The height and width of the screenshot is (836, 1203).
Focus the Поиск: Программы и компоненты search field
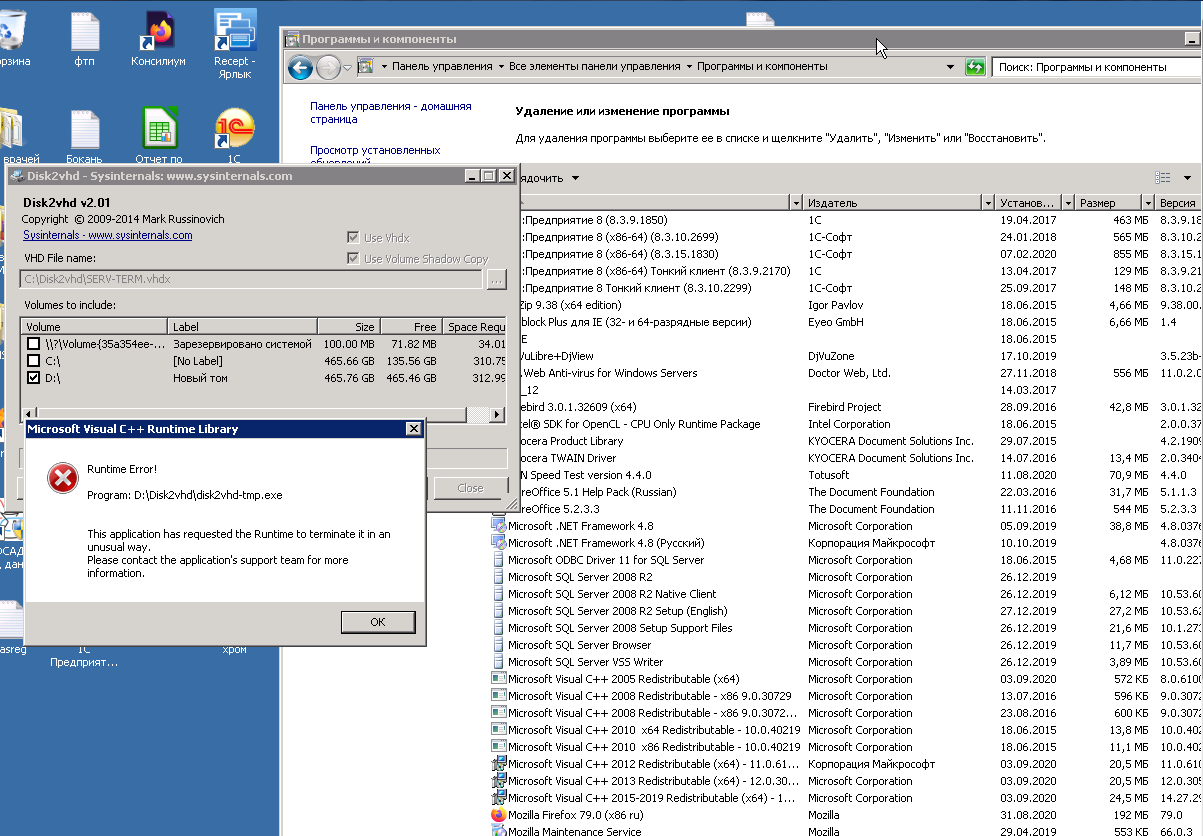pyautogui.click(x=1096, y=67)
